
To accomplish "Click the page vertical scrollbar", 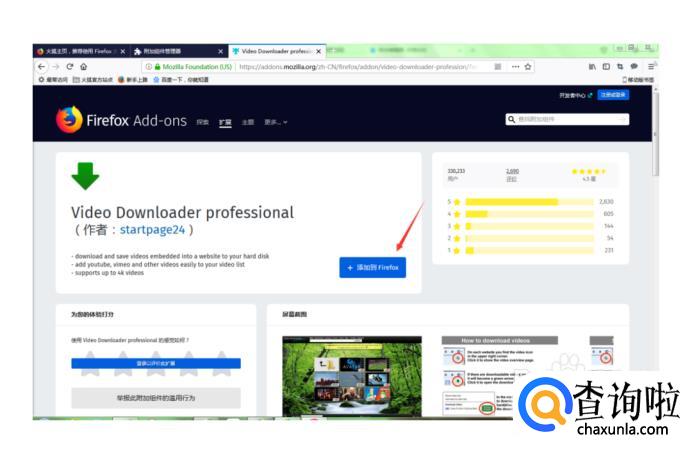I will click(x=655, y=135).
